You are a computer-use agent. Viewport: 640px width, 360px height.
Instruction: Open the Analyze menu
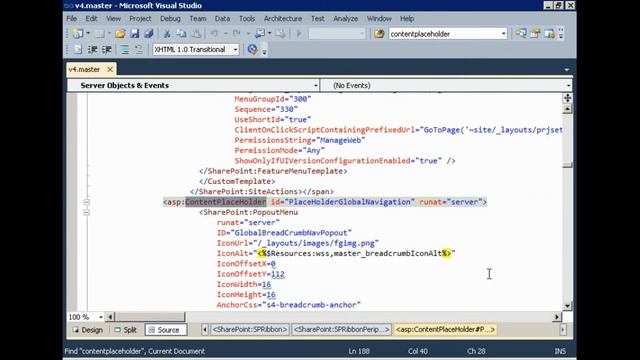(345, 19)
